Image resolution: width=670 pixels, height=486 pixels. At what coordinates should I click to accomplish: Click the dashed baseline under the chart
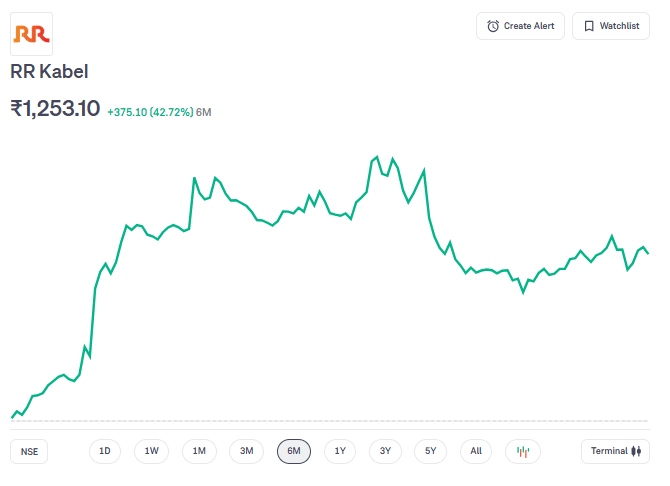coord(330,421)
